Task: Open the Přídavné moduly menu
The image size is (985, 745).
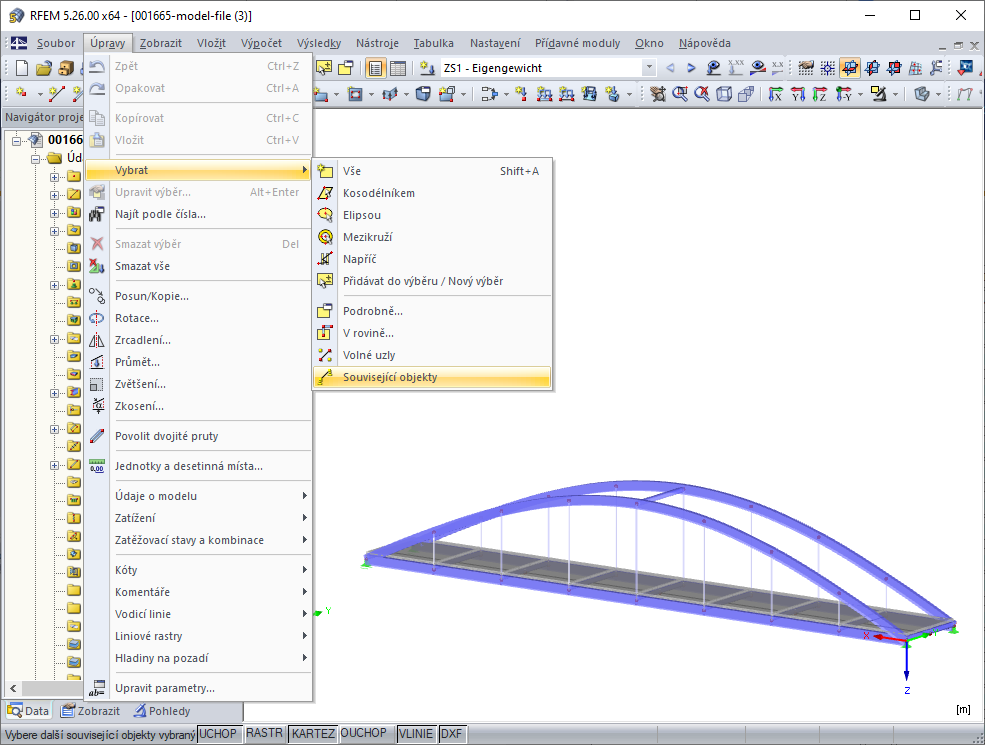Action: pos(577,43)
